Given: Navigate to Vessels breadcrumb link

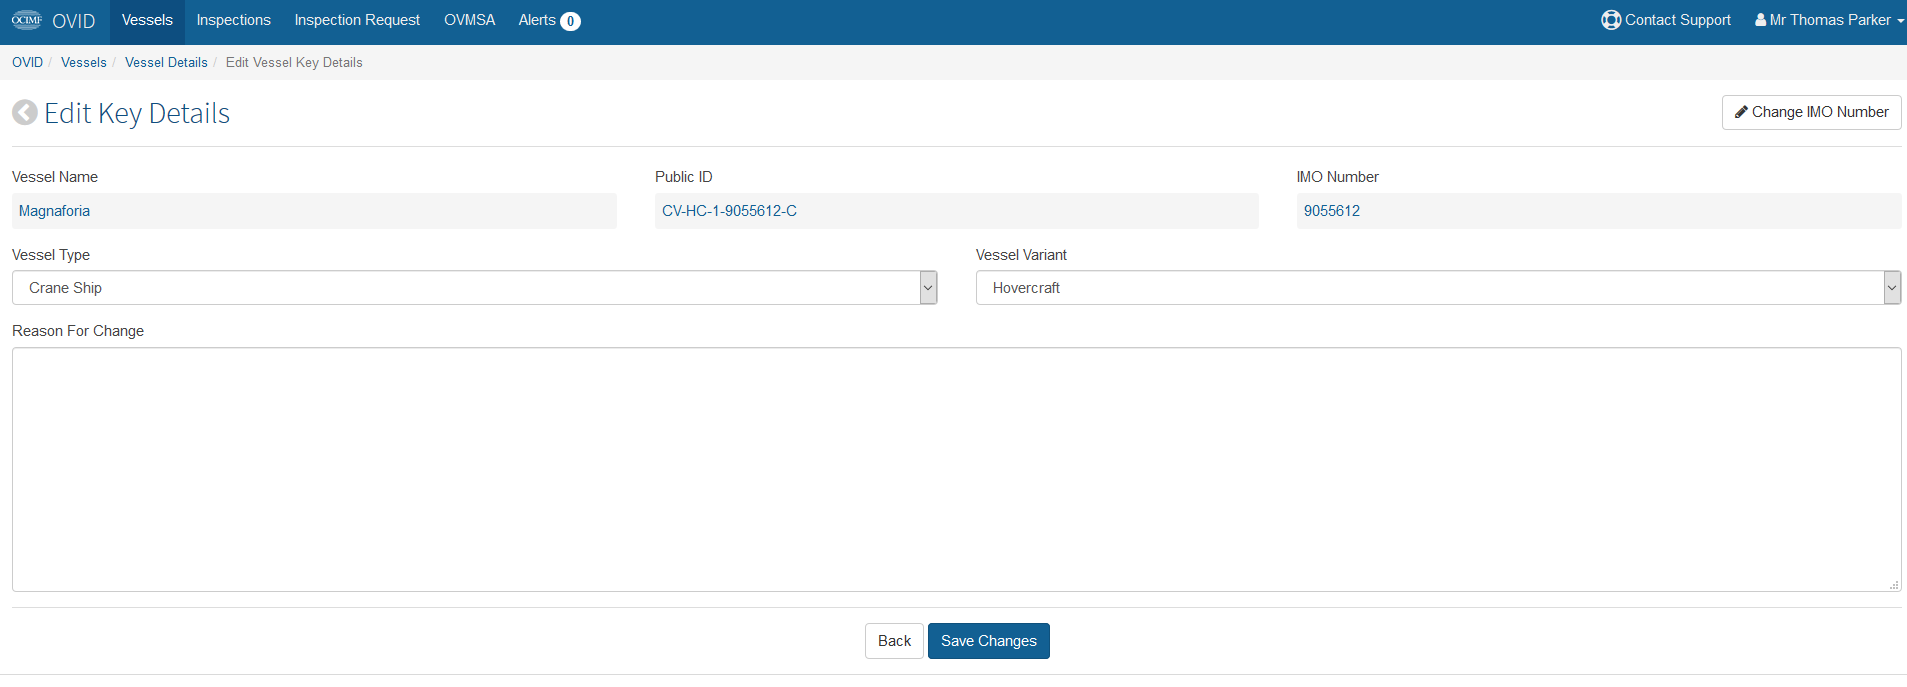Looking at the screenshot, I should [x=83, y=62].
